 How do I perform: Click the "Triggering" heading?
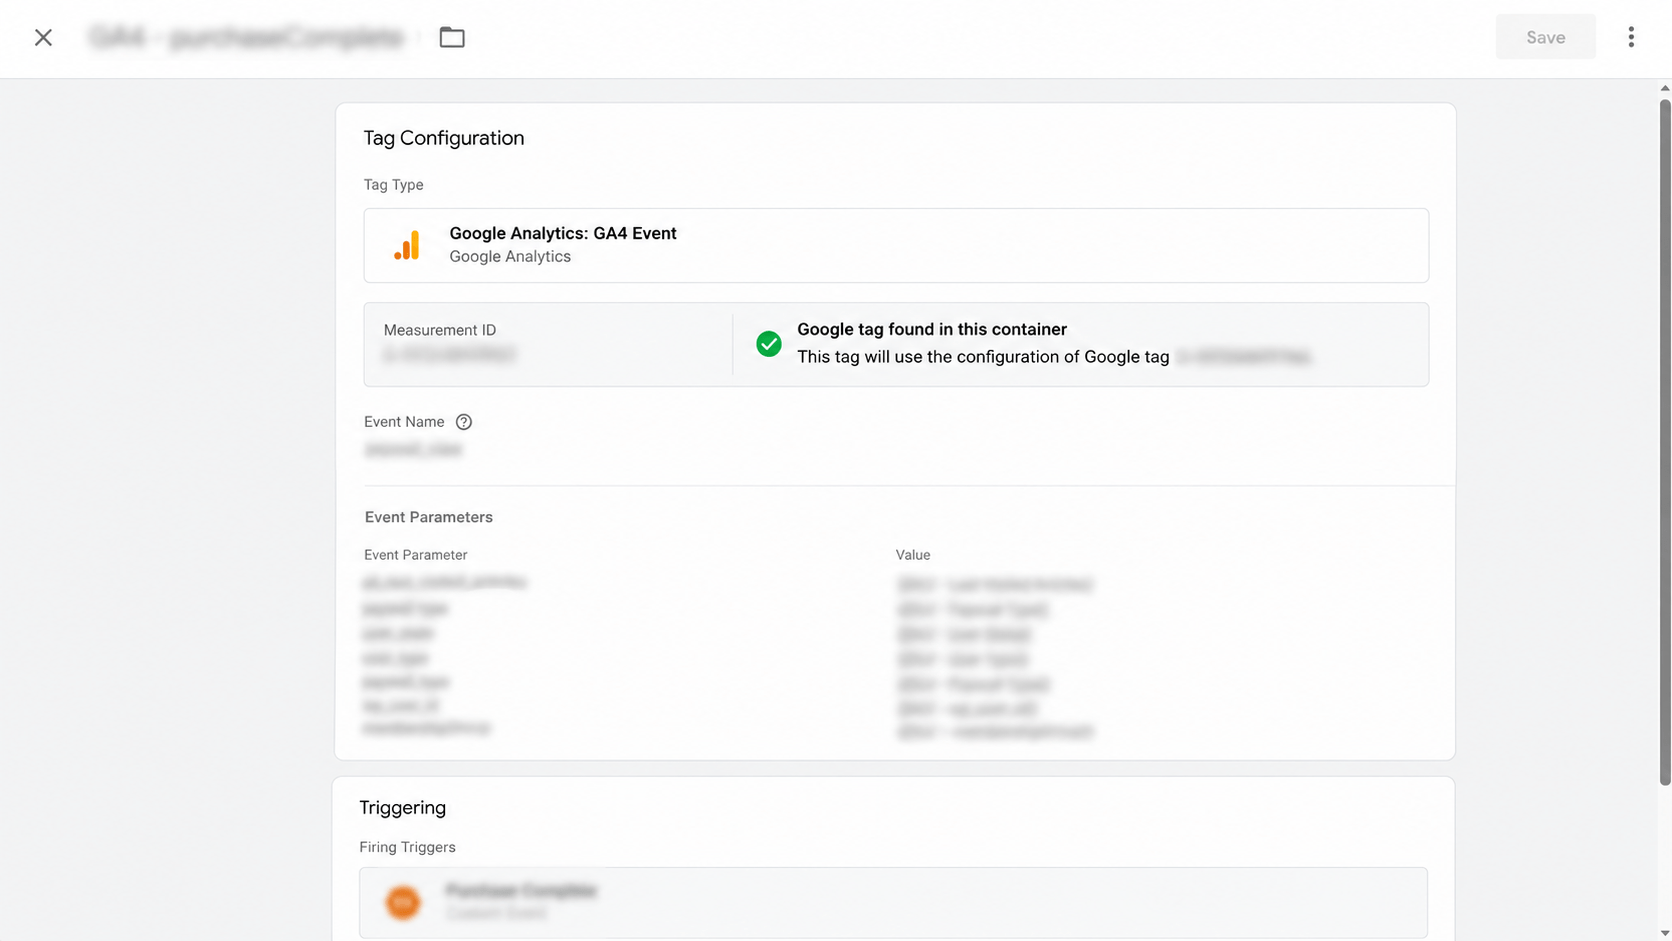[x=403, y=808]
